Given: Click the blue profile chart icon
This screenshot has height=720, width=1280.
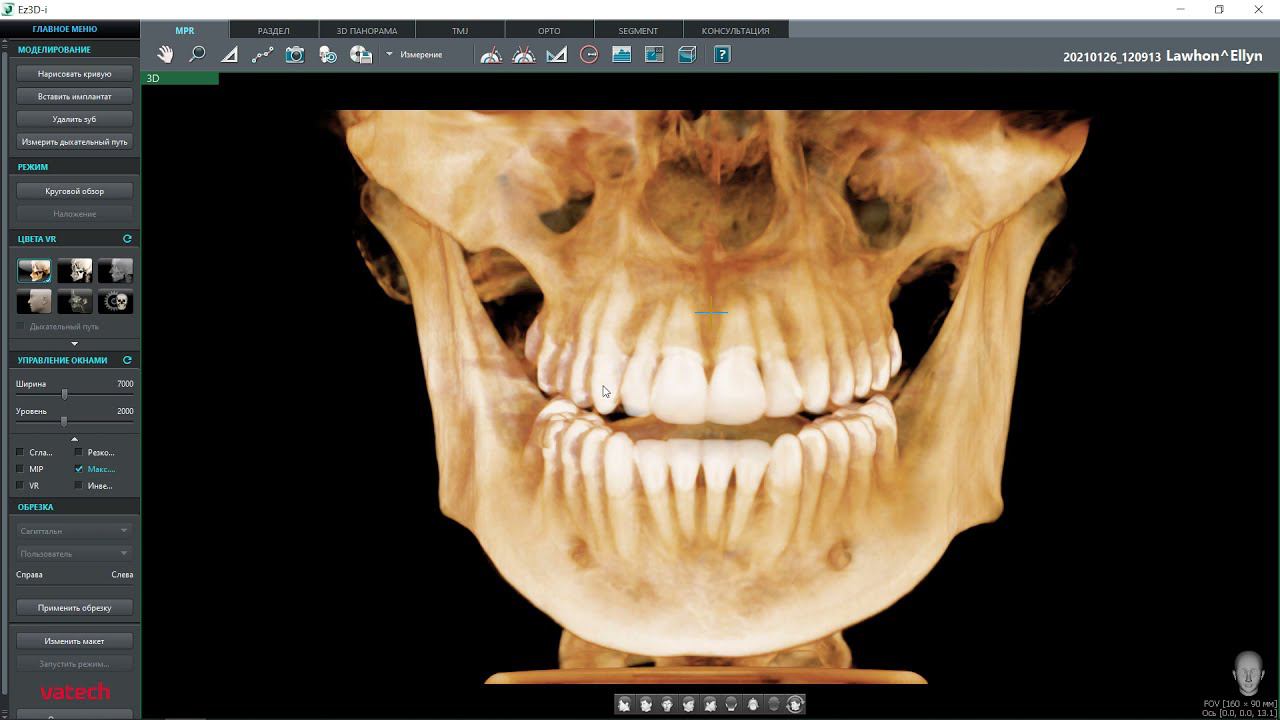Looking at the screenshot, I should 621,55.
